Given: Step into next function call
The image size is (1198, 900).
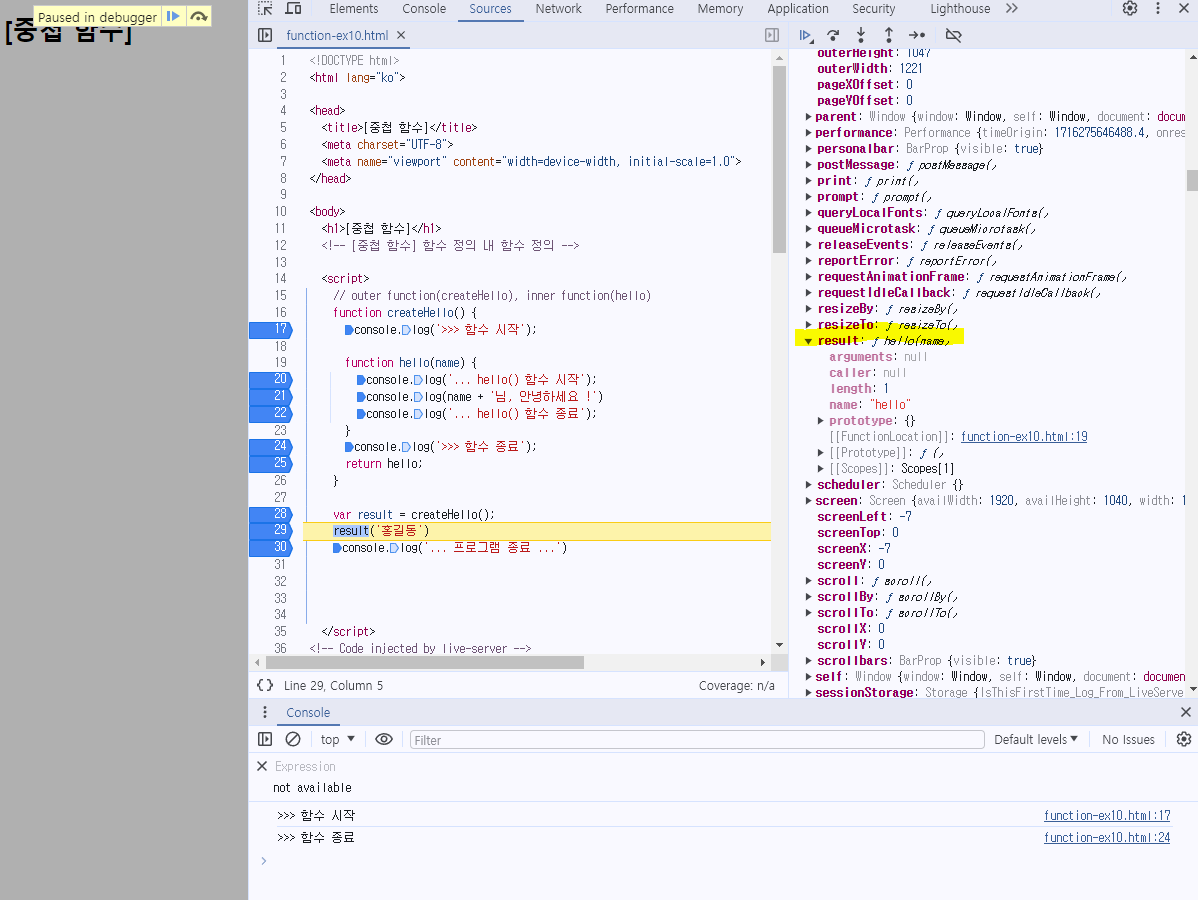Looking at the screenshot, I should tap(861, 35).
